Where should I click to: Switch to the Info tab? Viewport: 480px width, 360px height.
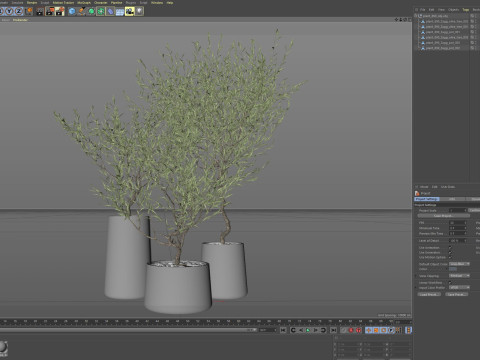coord(452,199)
